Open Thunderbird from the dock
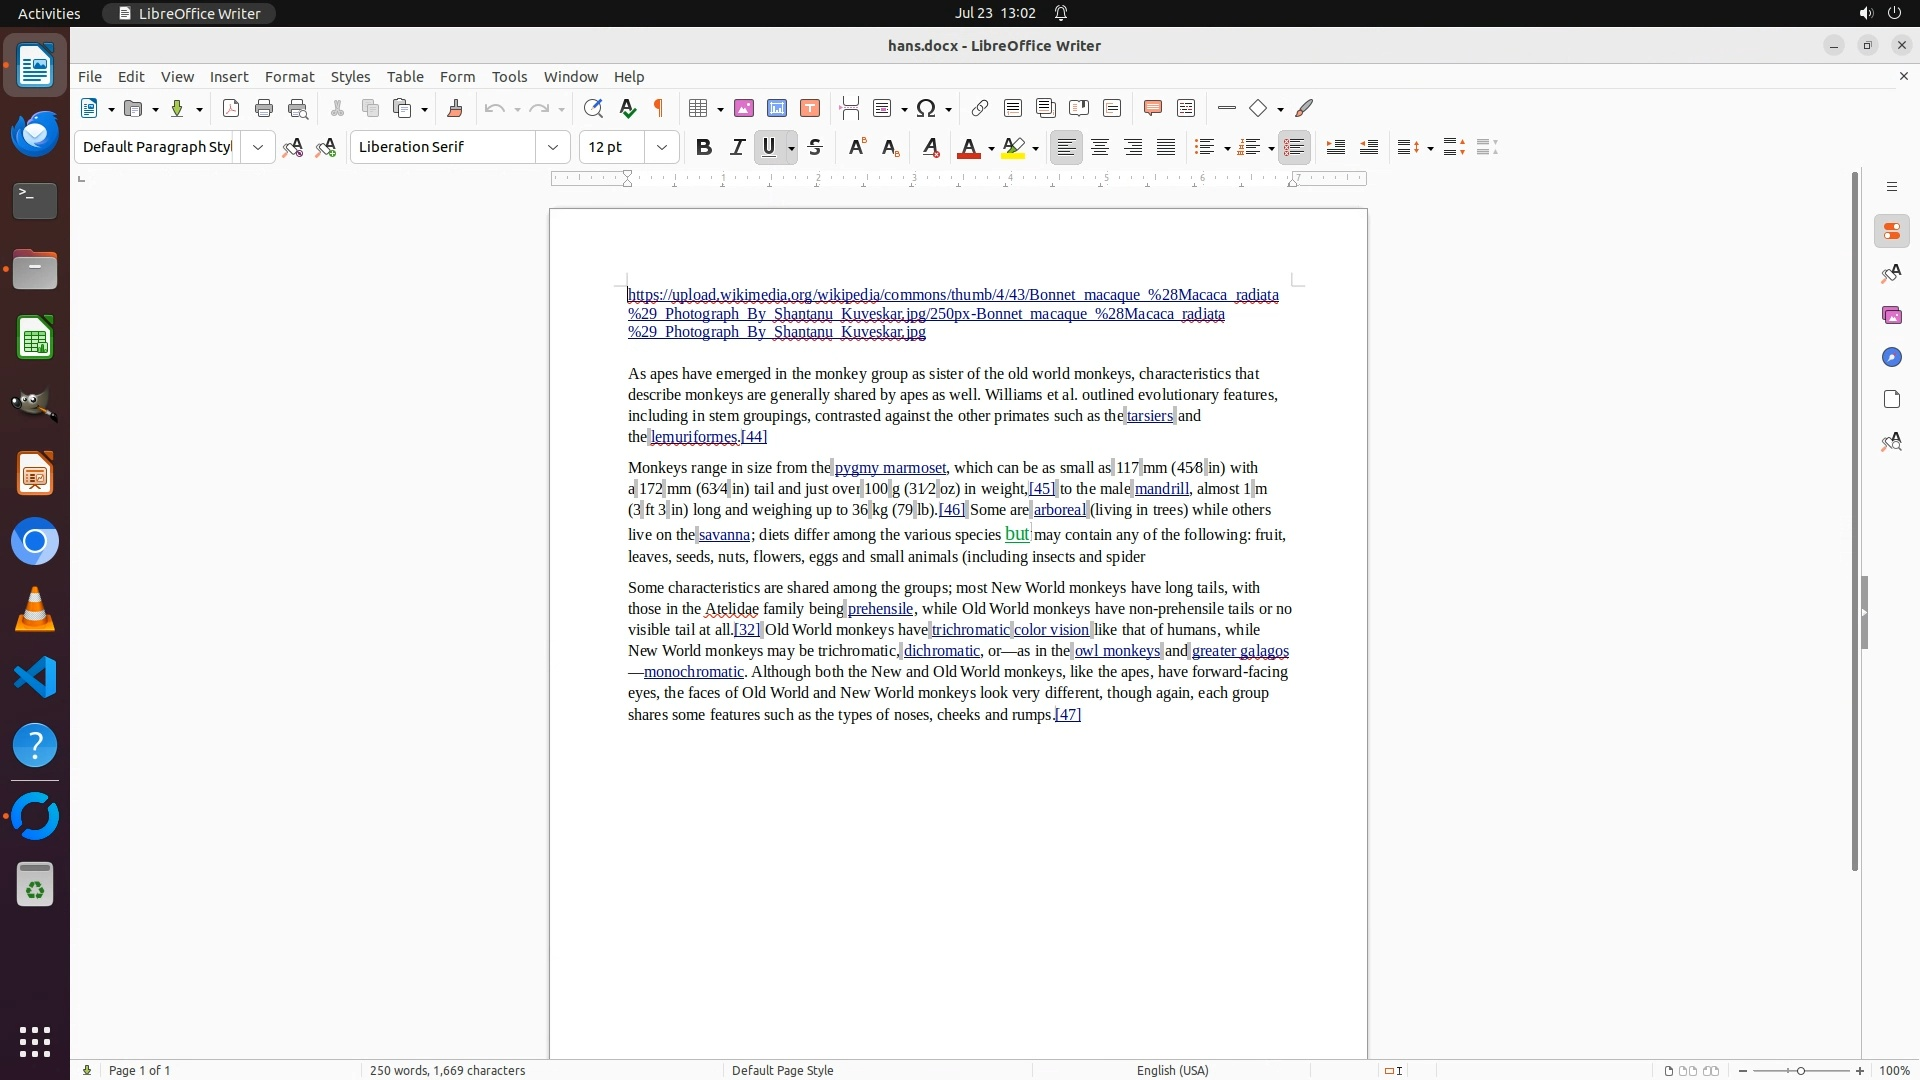Viewport: 1920px width, 1080px height. click(35, 134)
